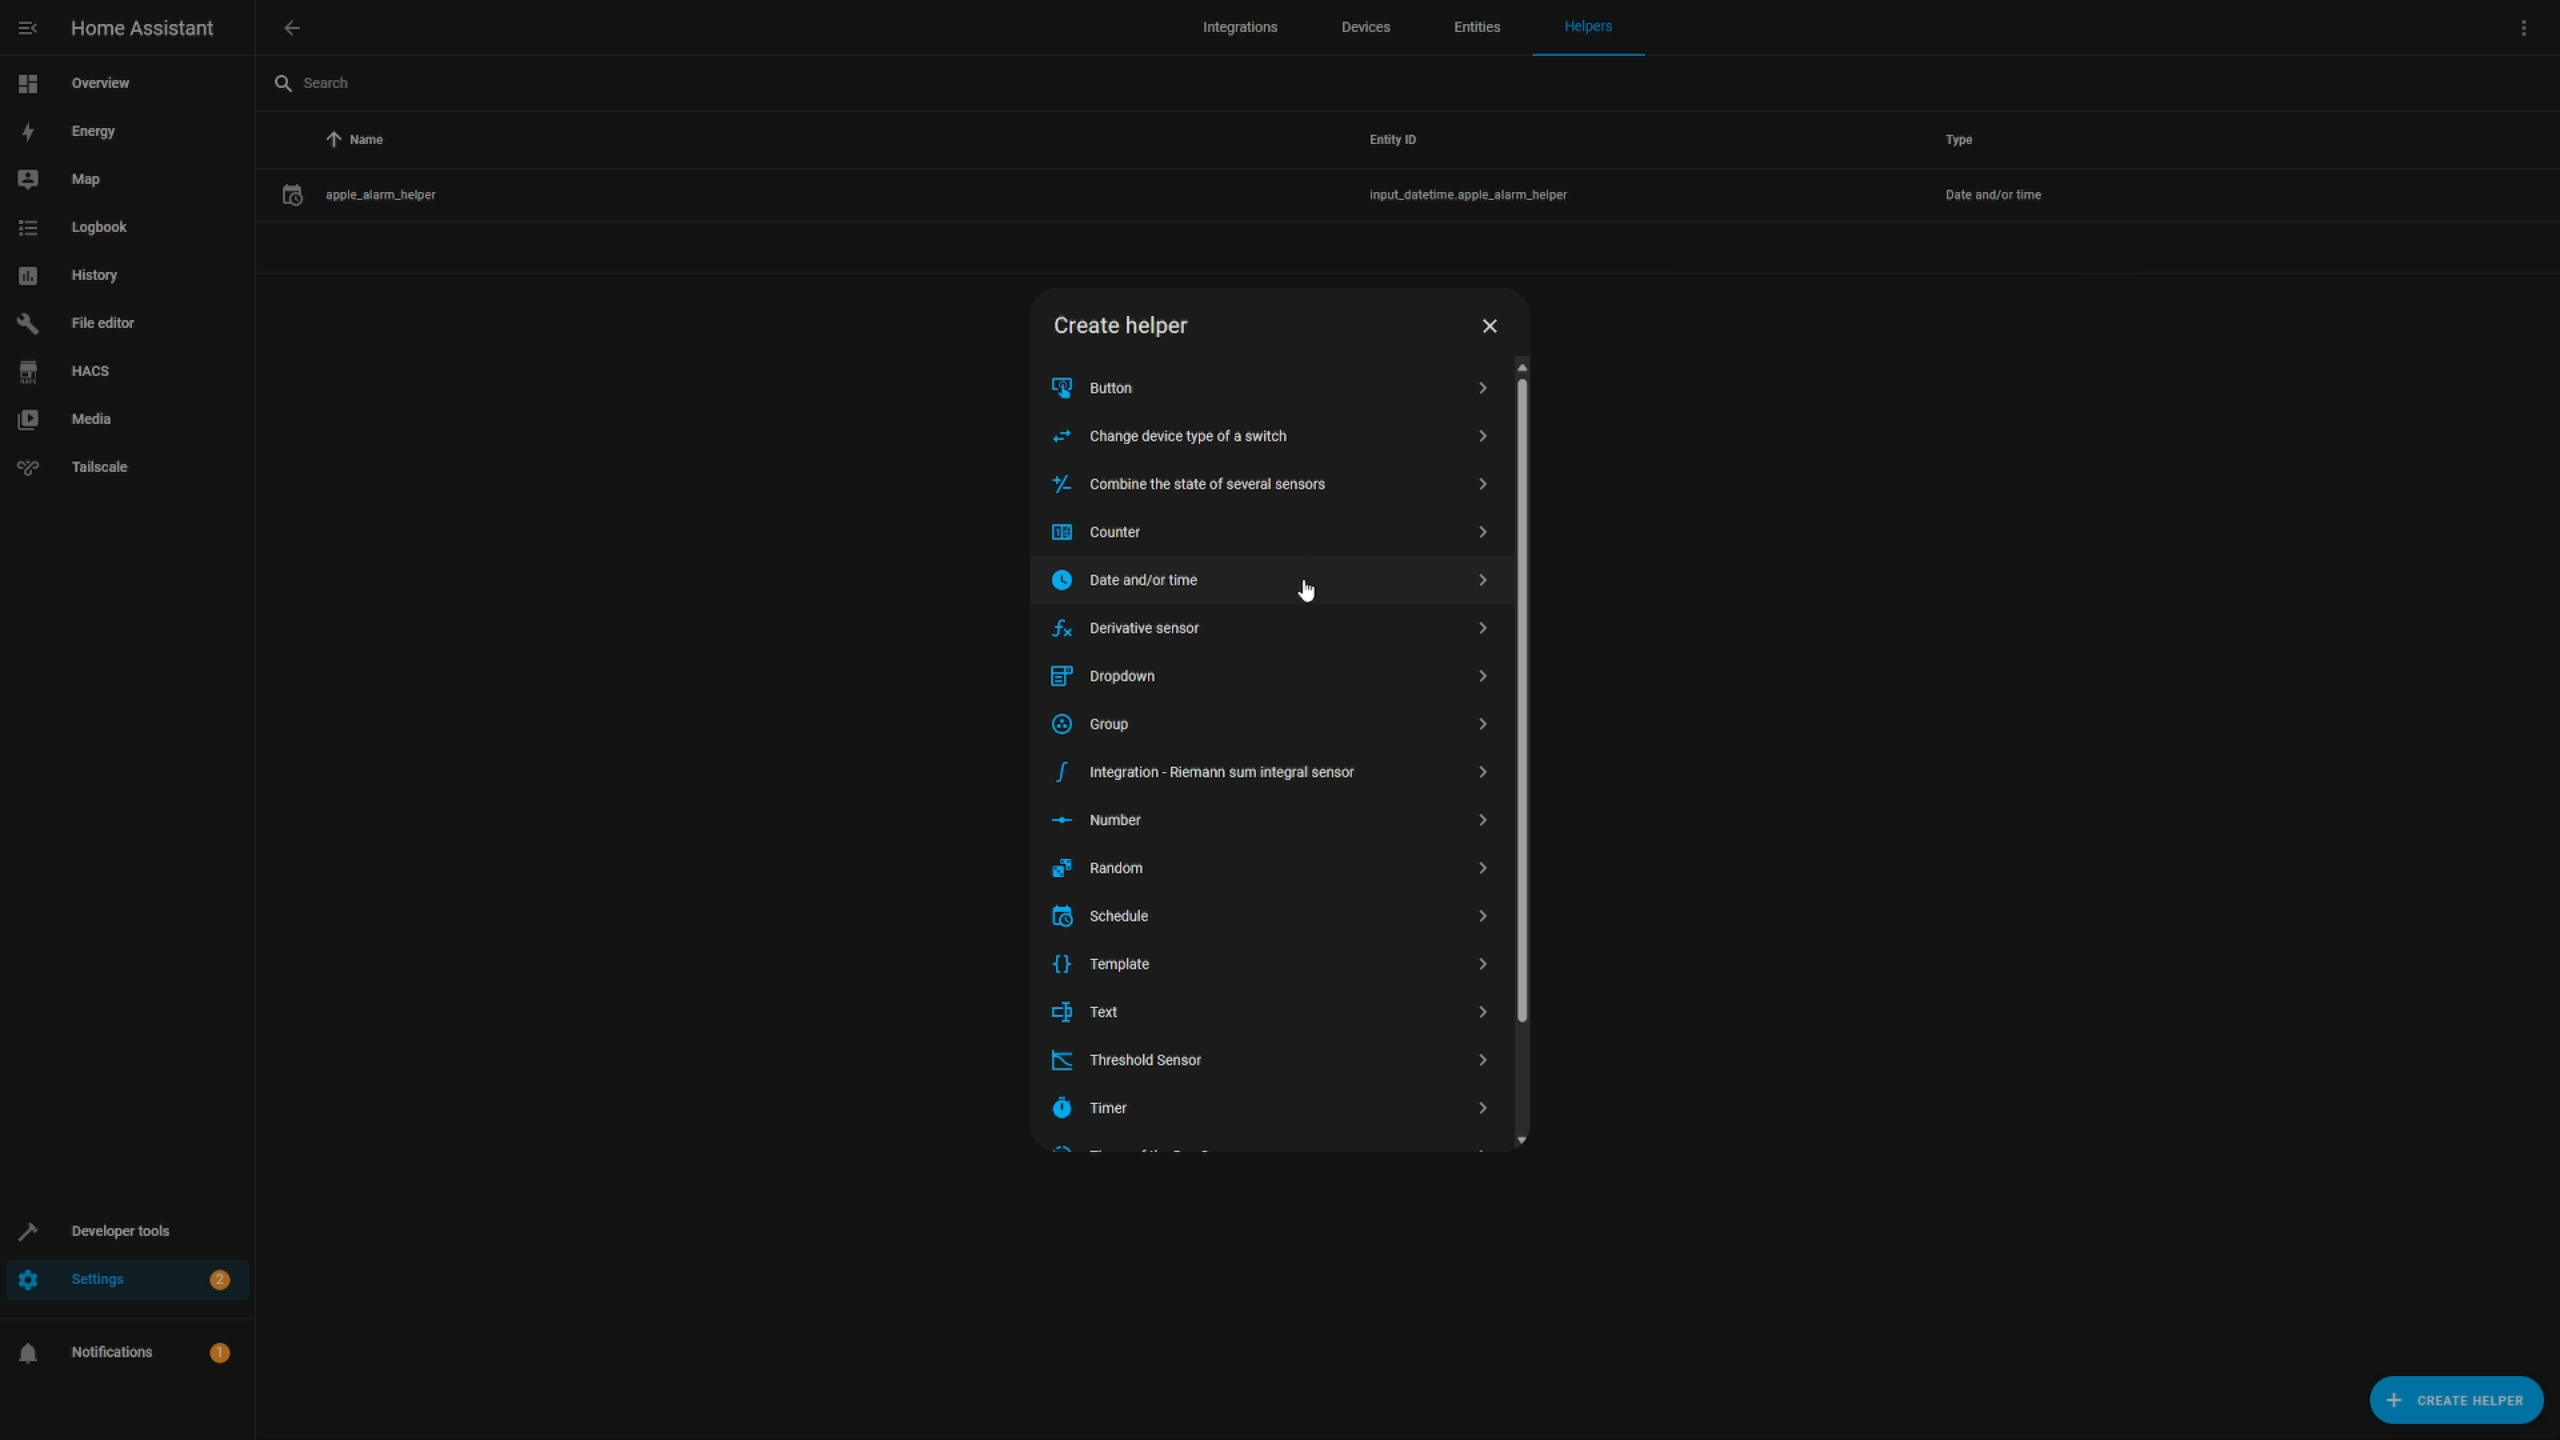This screenshot has height=1440, width=2560.
Task: Open the three-dot overflow menu
Action: pos(2523,28)
